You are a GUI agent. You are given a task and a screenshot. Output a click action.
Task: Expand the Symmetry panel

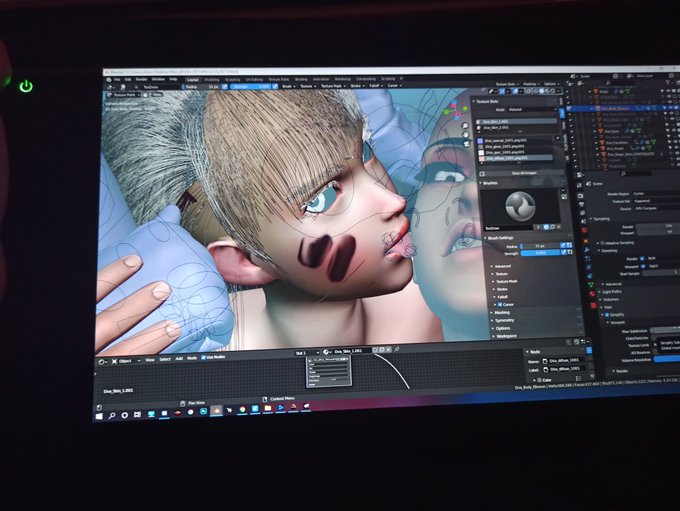click(x=503, y=320)
